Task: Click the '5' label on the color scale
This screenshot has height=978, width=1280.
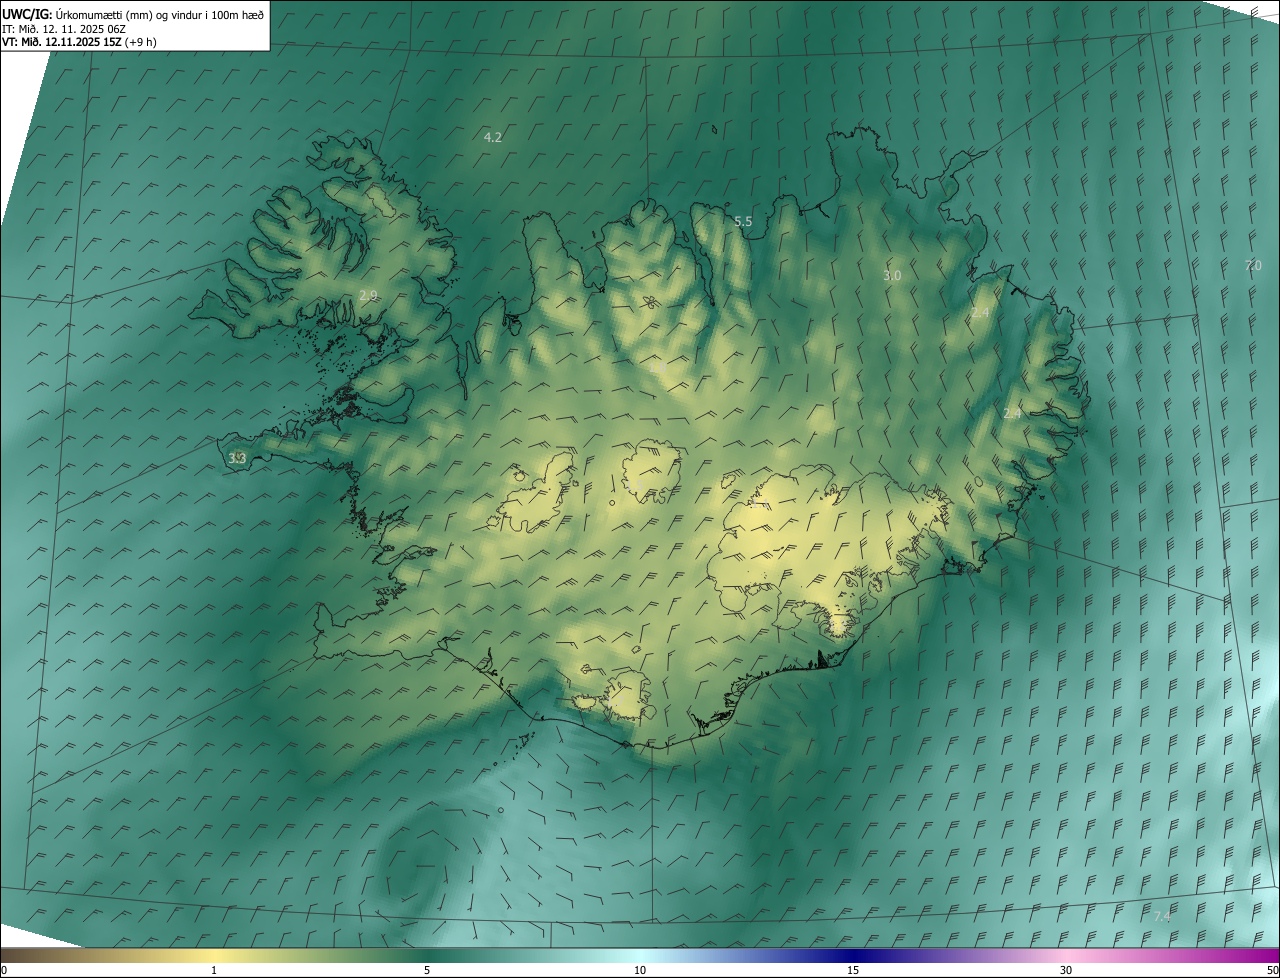Action: [x=427, y=970]
